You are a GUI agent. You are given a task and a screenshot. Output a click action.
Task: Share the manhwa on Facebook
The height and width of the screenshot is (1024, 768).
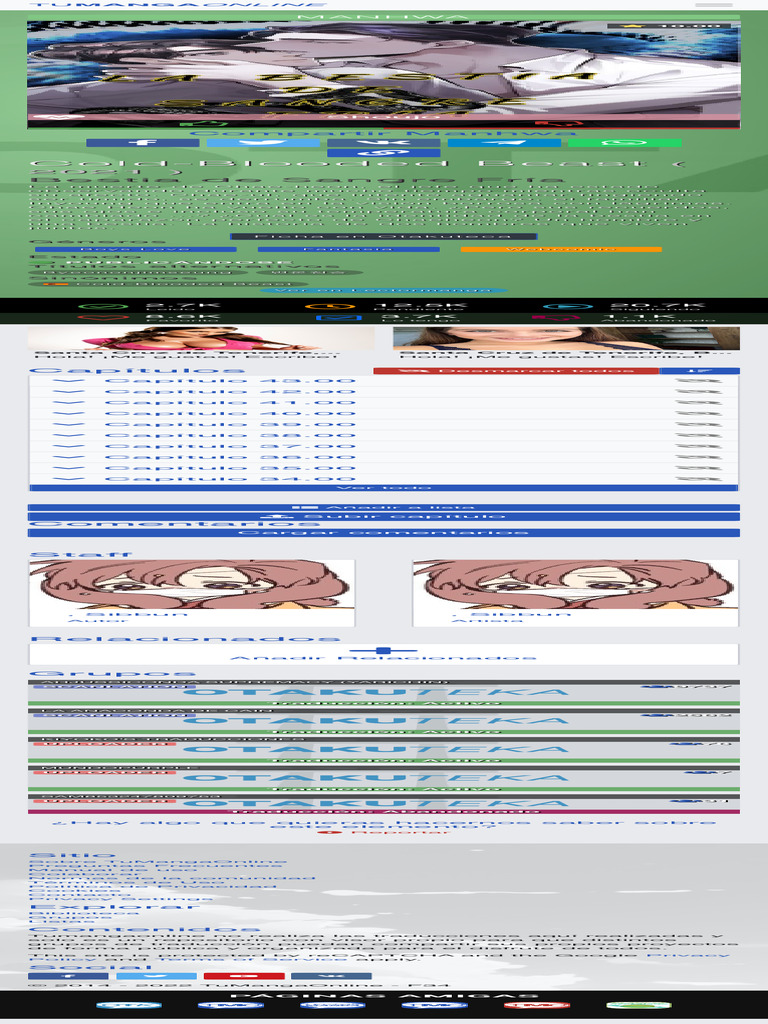point(142,143)
